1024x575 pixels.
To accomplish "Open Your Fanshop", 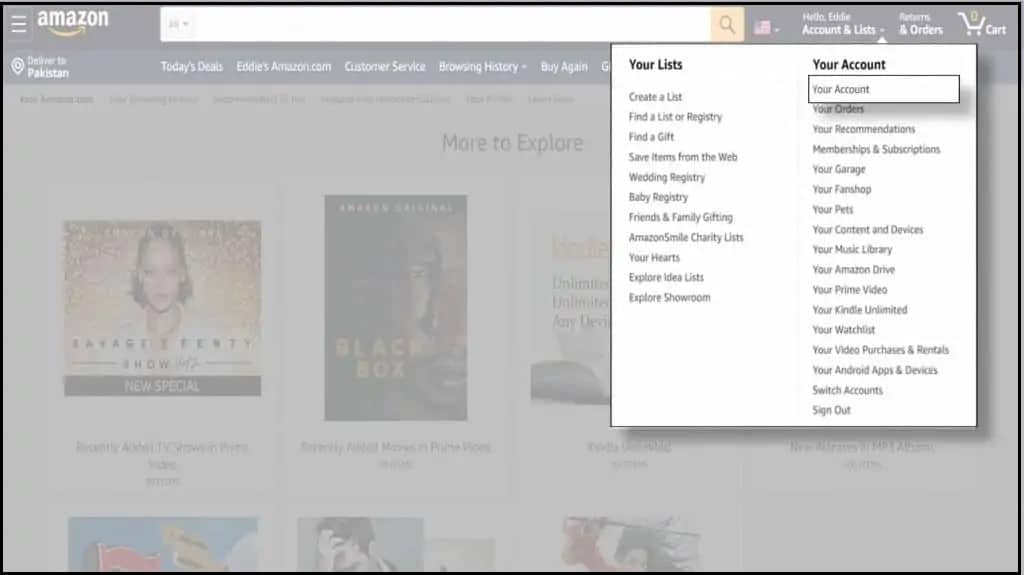I will (841, 189).
